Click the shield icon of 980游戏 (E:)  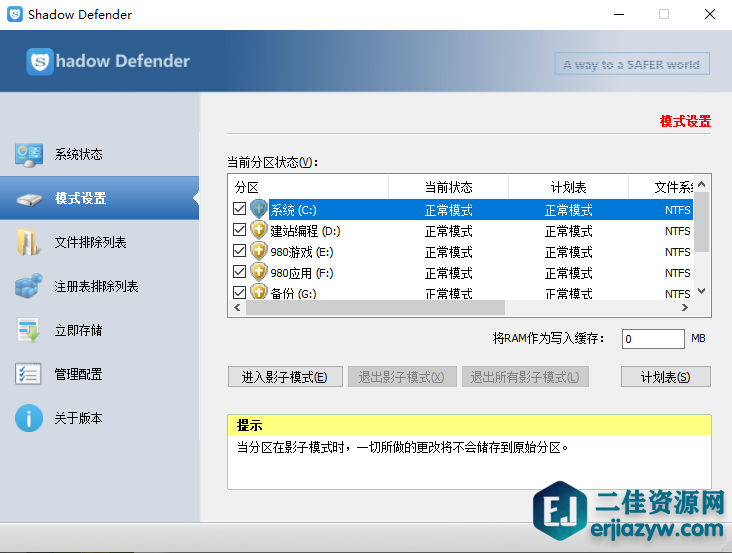coord(259,251)
